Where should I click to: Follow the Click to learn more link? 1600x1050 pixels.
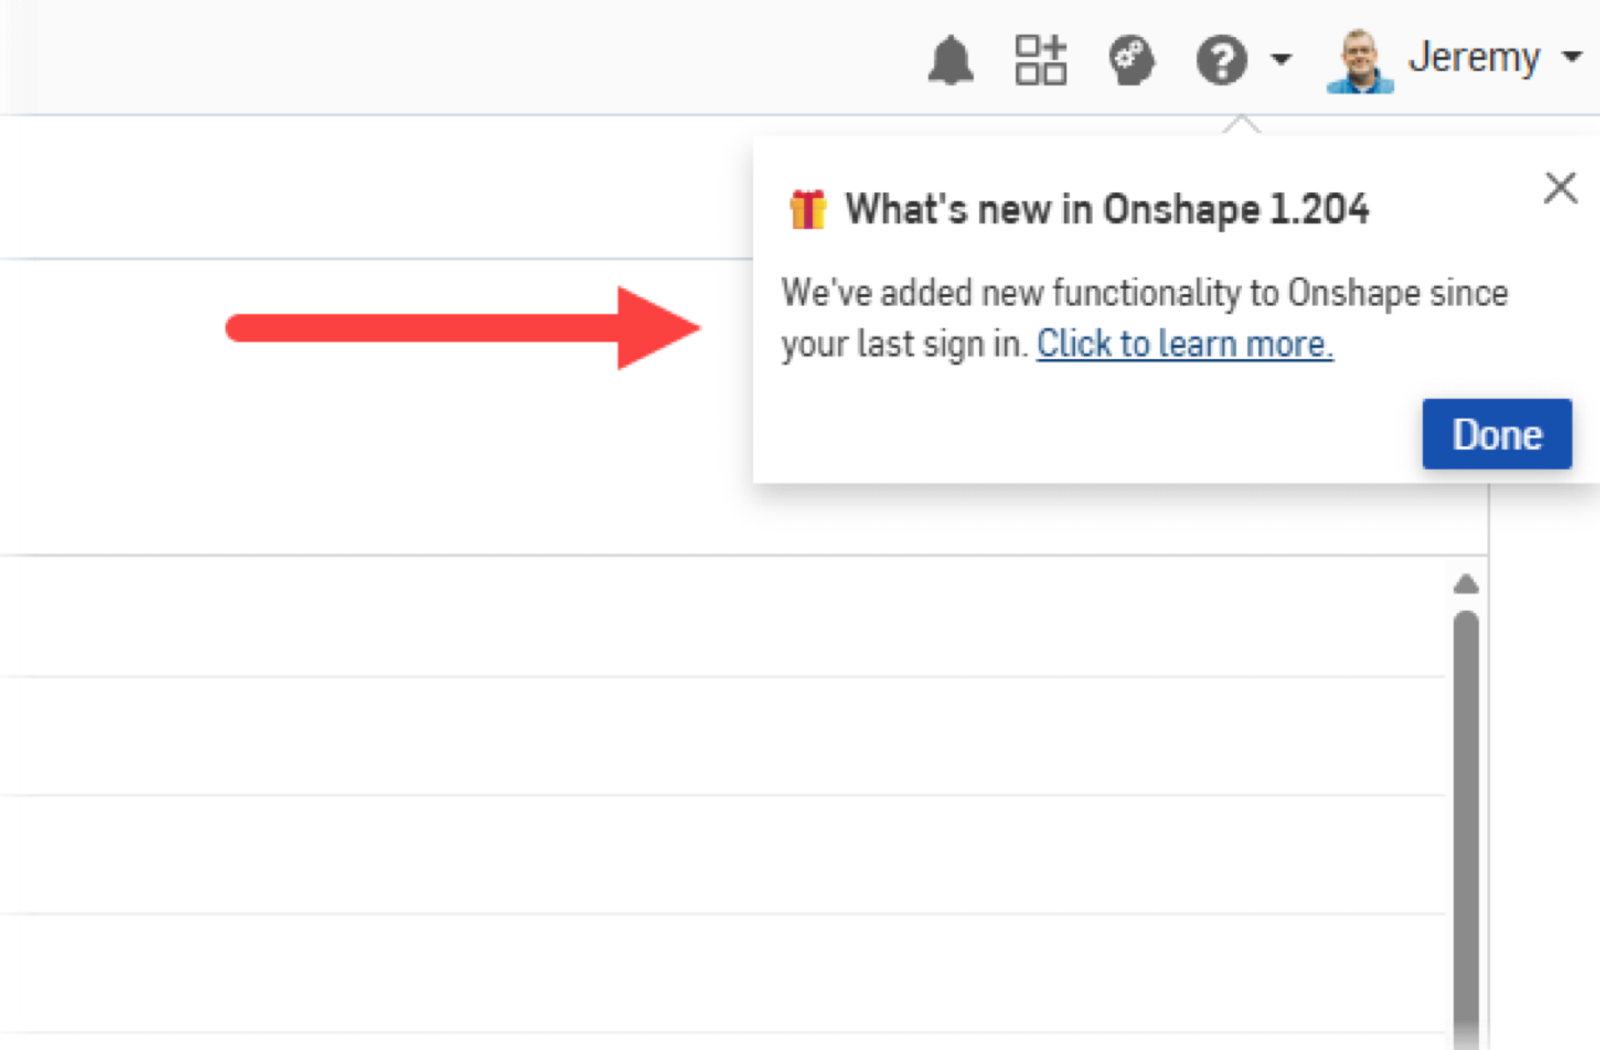pyautogui.click(x=1184, y=344)
